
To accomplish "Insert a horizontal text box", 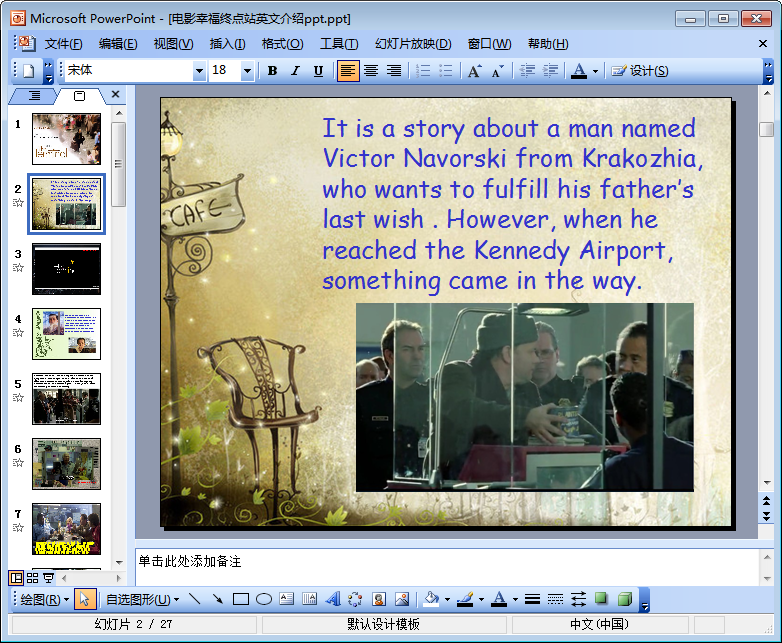I will [x=287, y=599].
